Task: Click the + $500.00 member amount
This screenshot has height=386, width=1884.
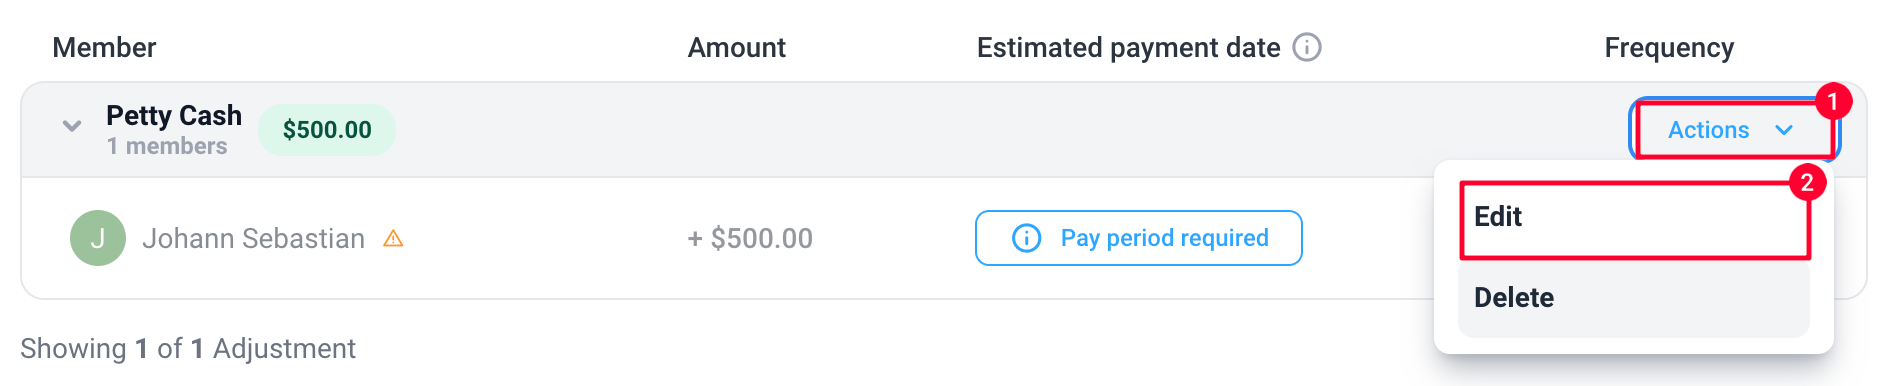Action: coord(750,238)
